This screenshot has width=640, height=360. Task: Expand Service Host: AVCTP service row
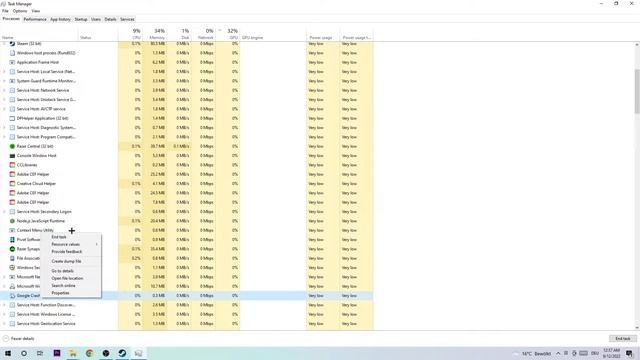point(4,109)
